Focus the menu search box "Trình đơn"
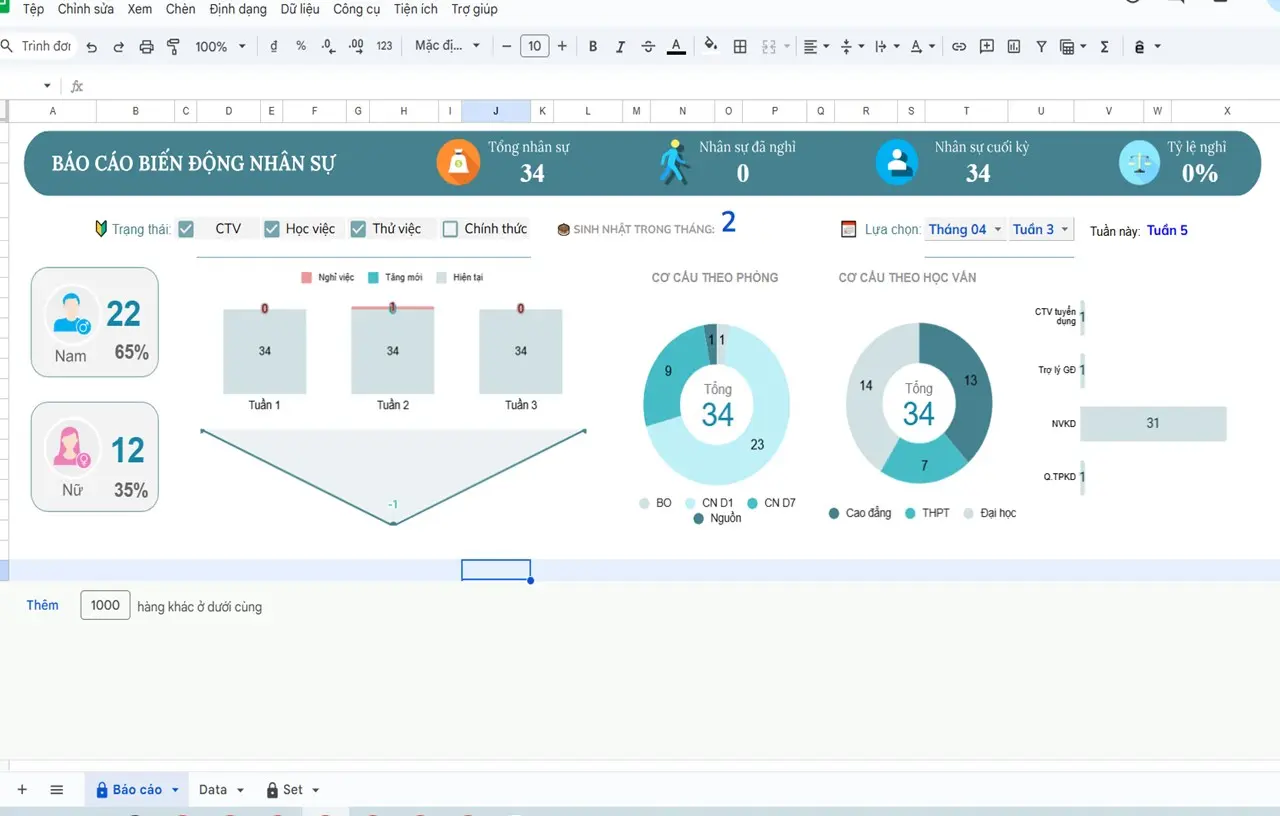This screenshot has height=816, width=1280. pyautogui.click(x=38, y=46)
